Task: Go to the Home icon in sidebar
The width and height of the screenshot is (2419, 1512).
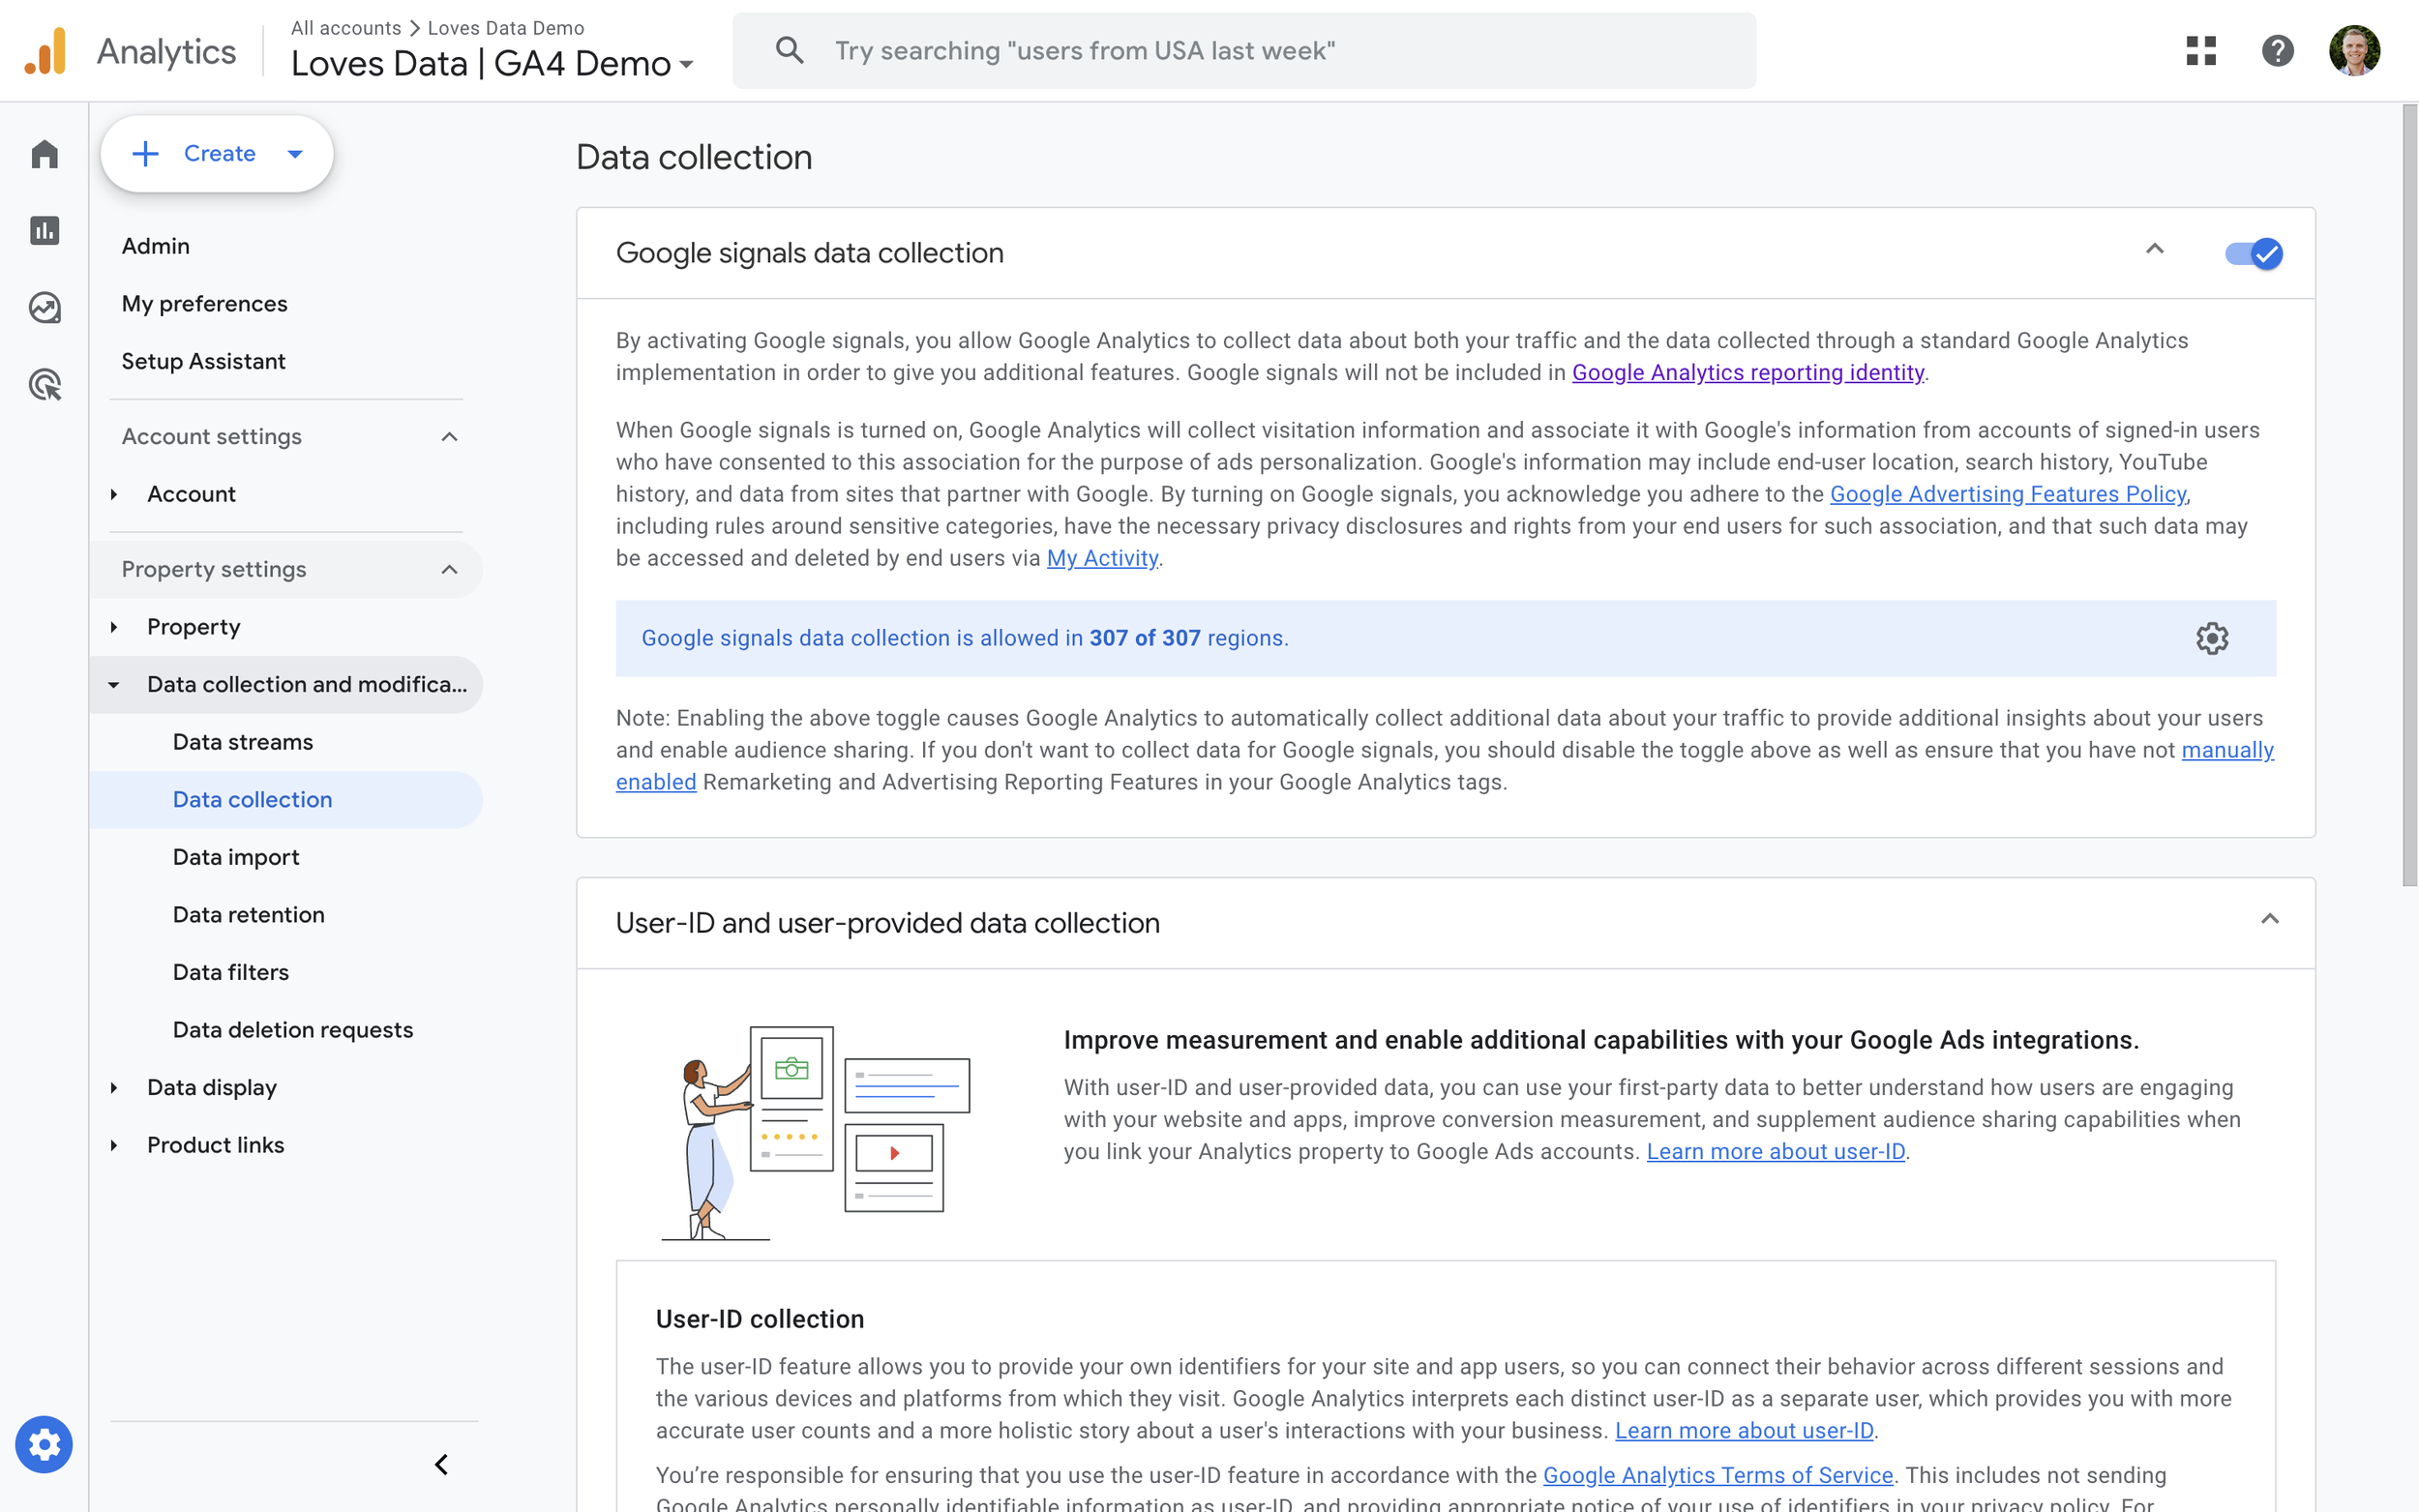Action: point(45,154)
